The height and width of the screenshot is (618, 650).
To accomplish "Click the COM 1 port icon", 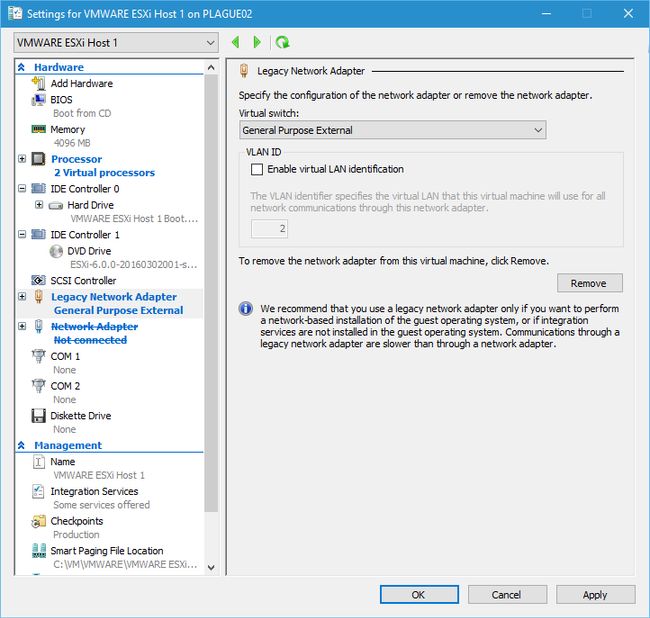I will [x=39, y=356].
